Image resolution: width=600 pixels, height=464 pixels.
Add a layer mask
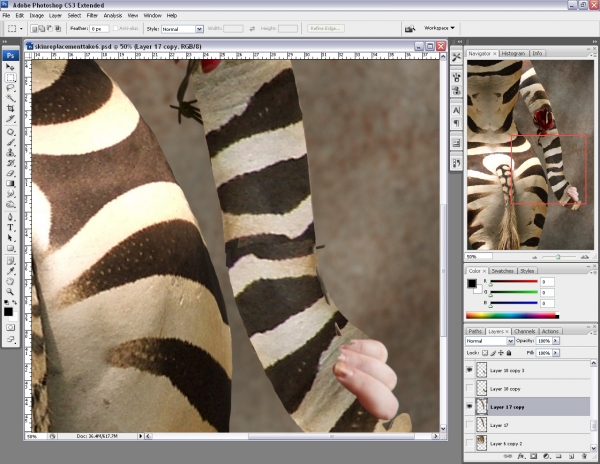pos(533,456)
